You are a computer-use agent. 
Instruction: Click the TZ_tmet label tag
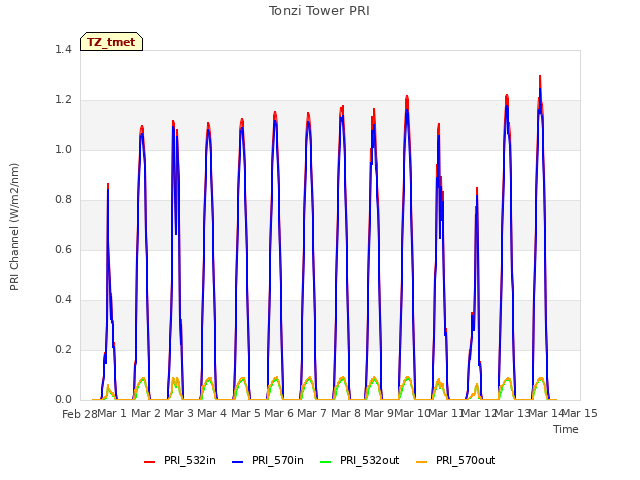tap(111, 42)
